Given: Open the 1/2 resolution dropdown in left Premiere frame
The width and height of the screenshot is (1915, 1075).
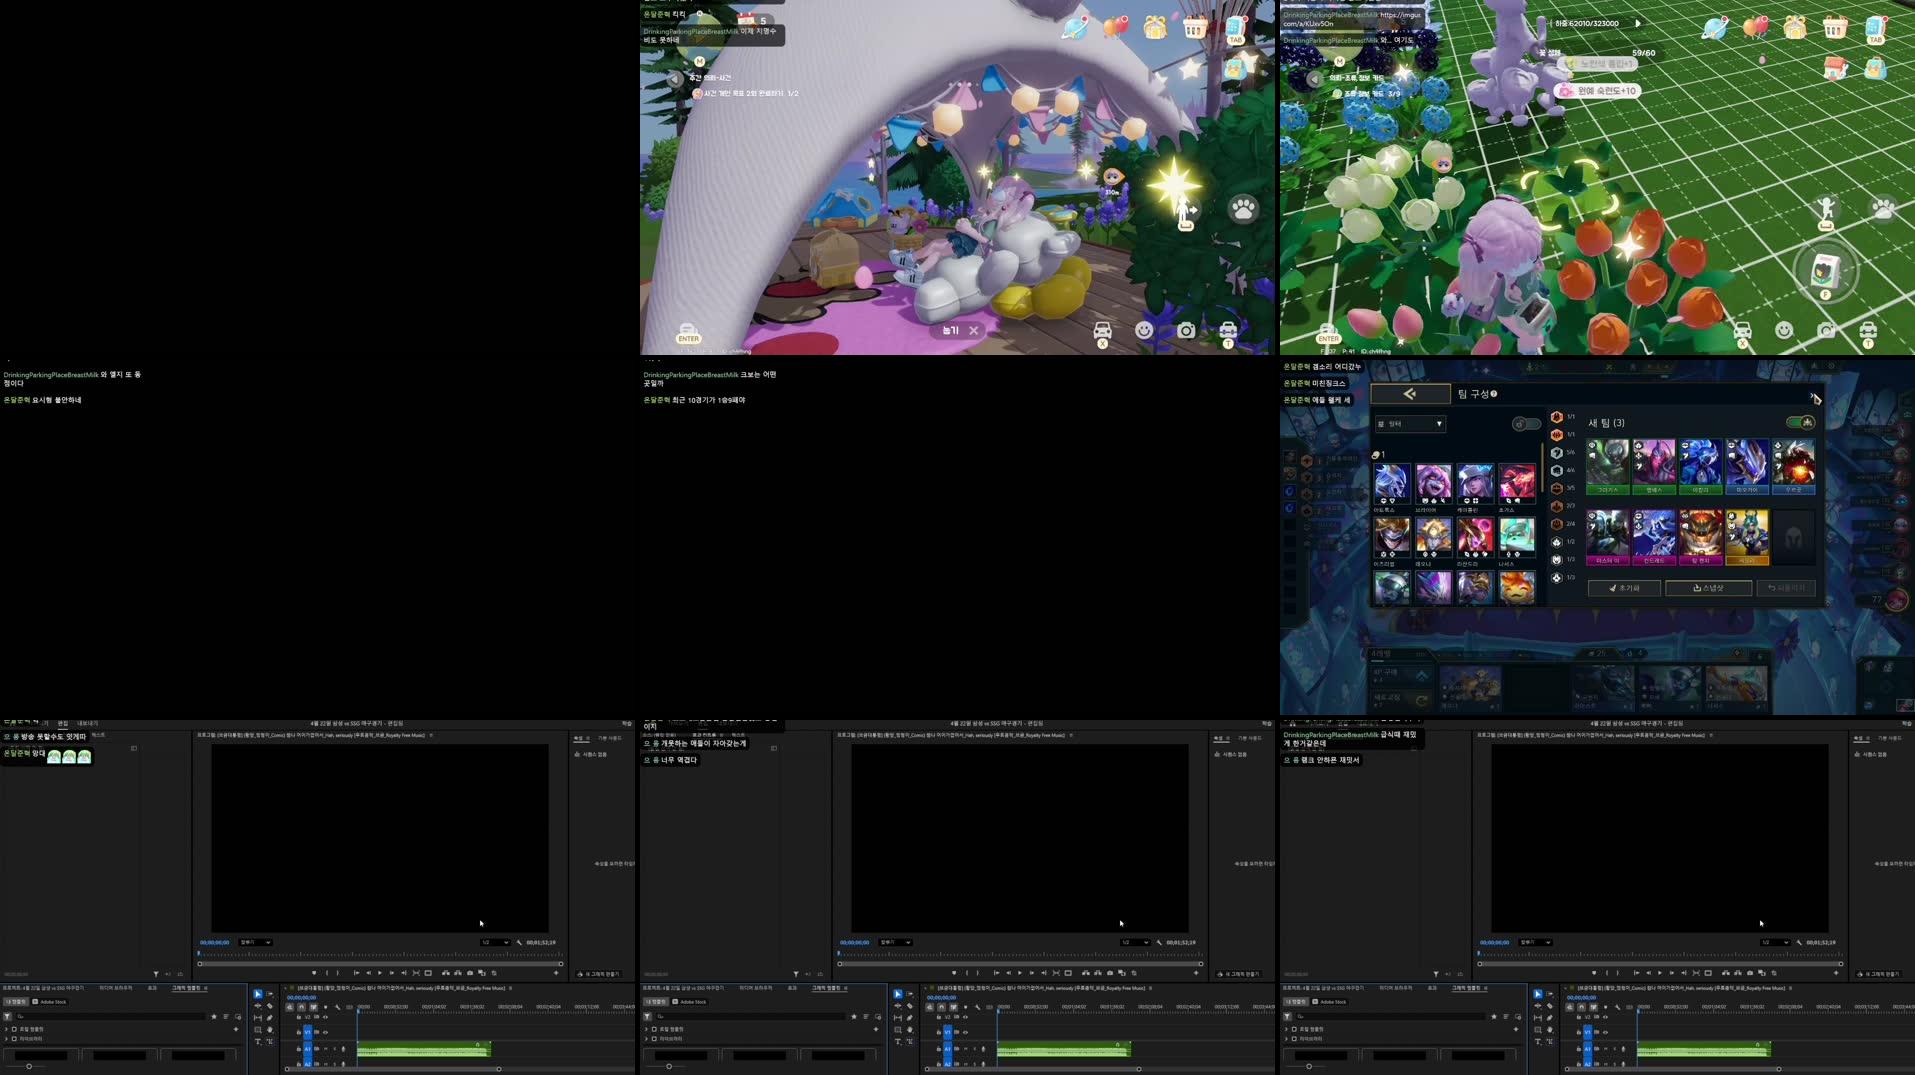Looking at the screenshot, I should pos(495,942).
